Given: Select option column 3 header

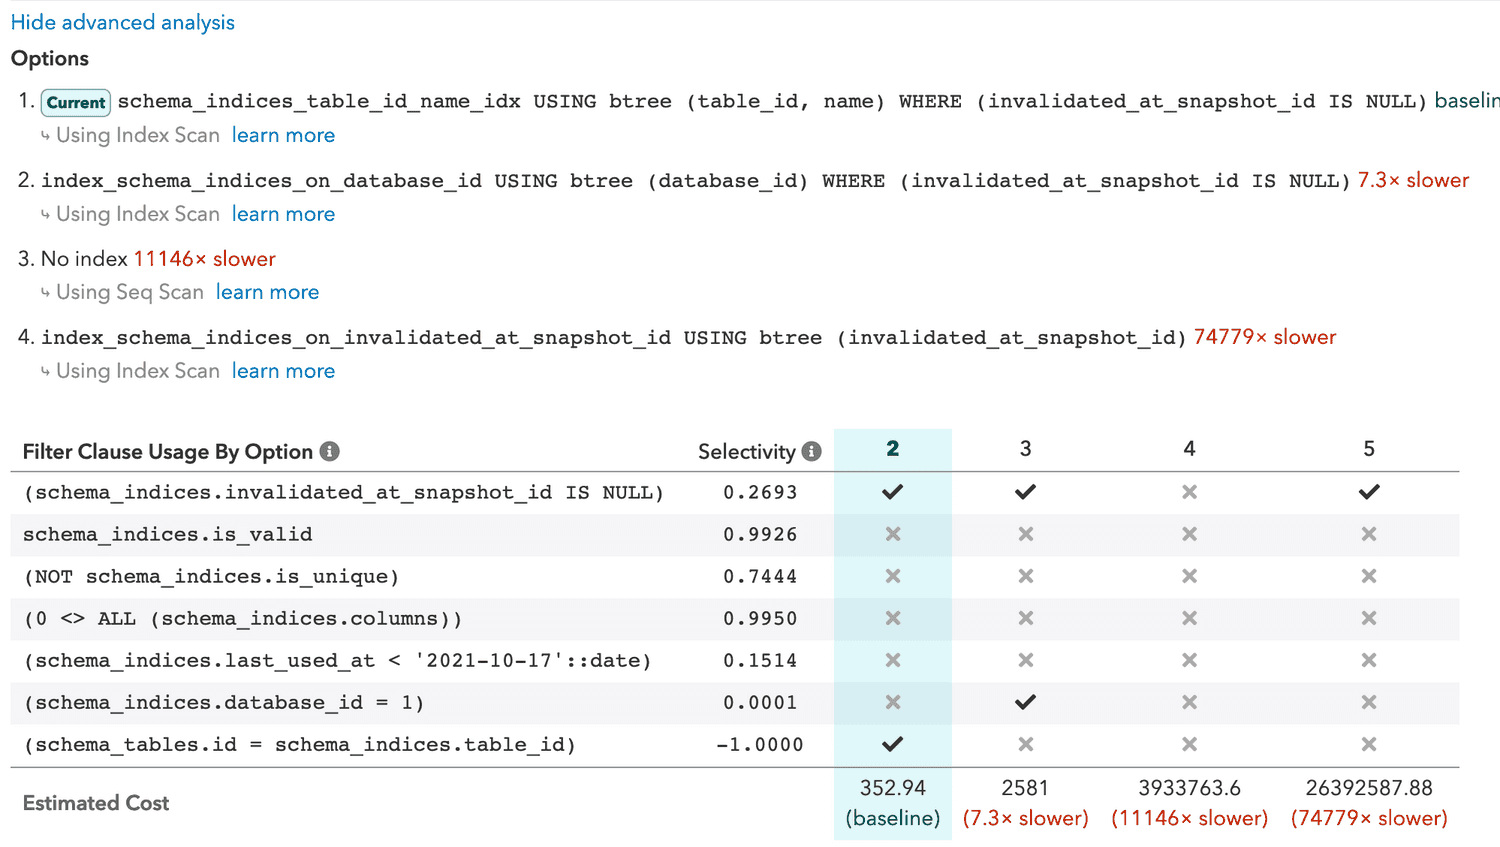Looking at the screenshot, I should (x=1025, y=449).
